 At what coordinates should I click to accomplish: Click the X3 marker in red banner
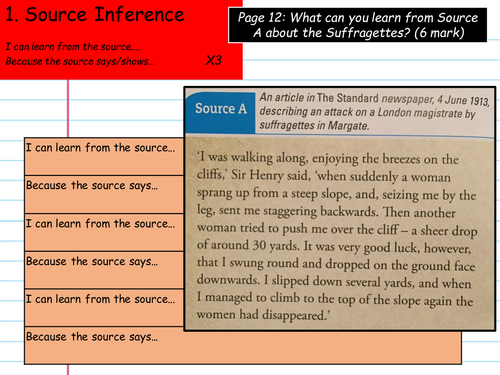[214, 60]
